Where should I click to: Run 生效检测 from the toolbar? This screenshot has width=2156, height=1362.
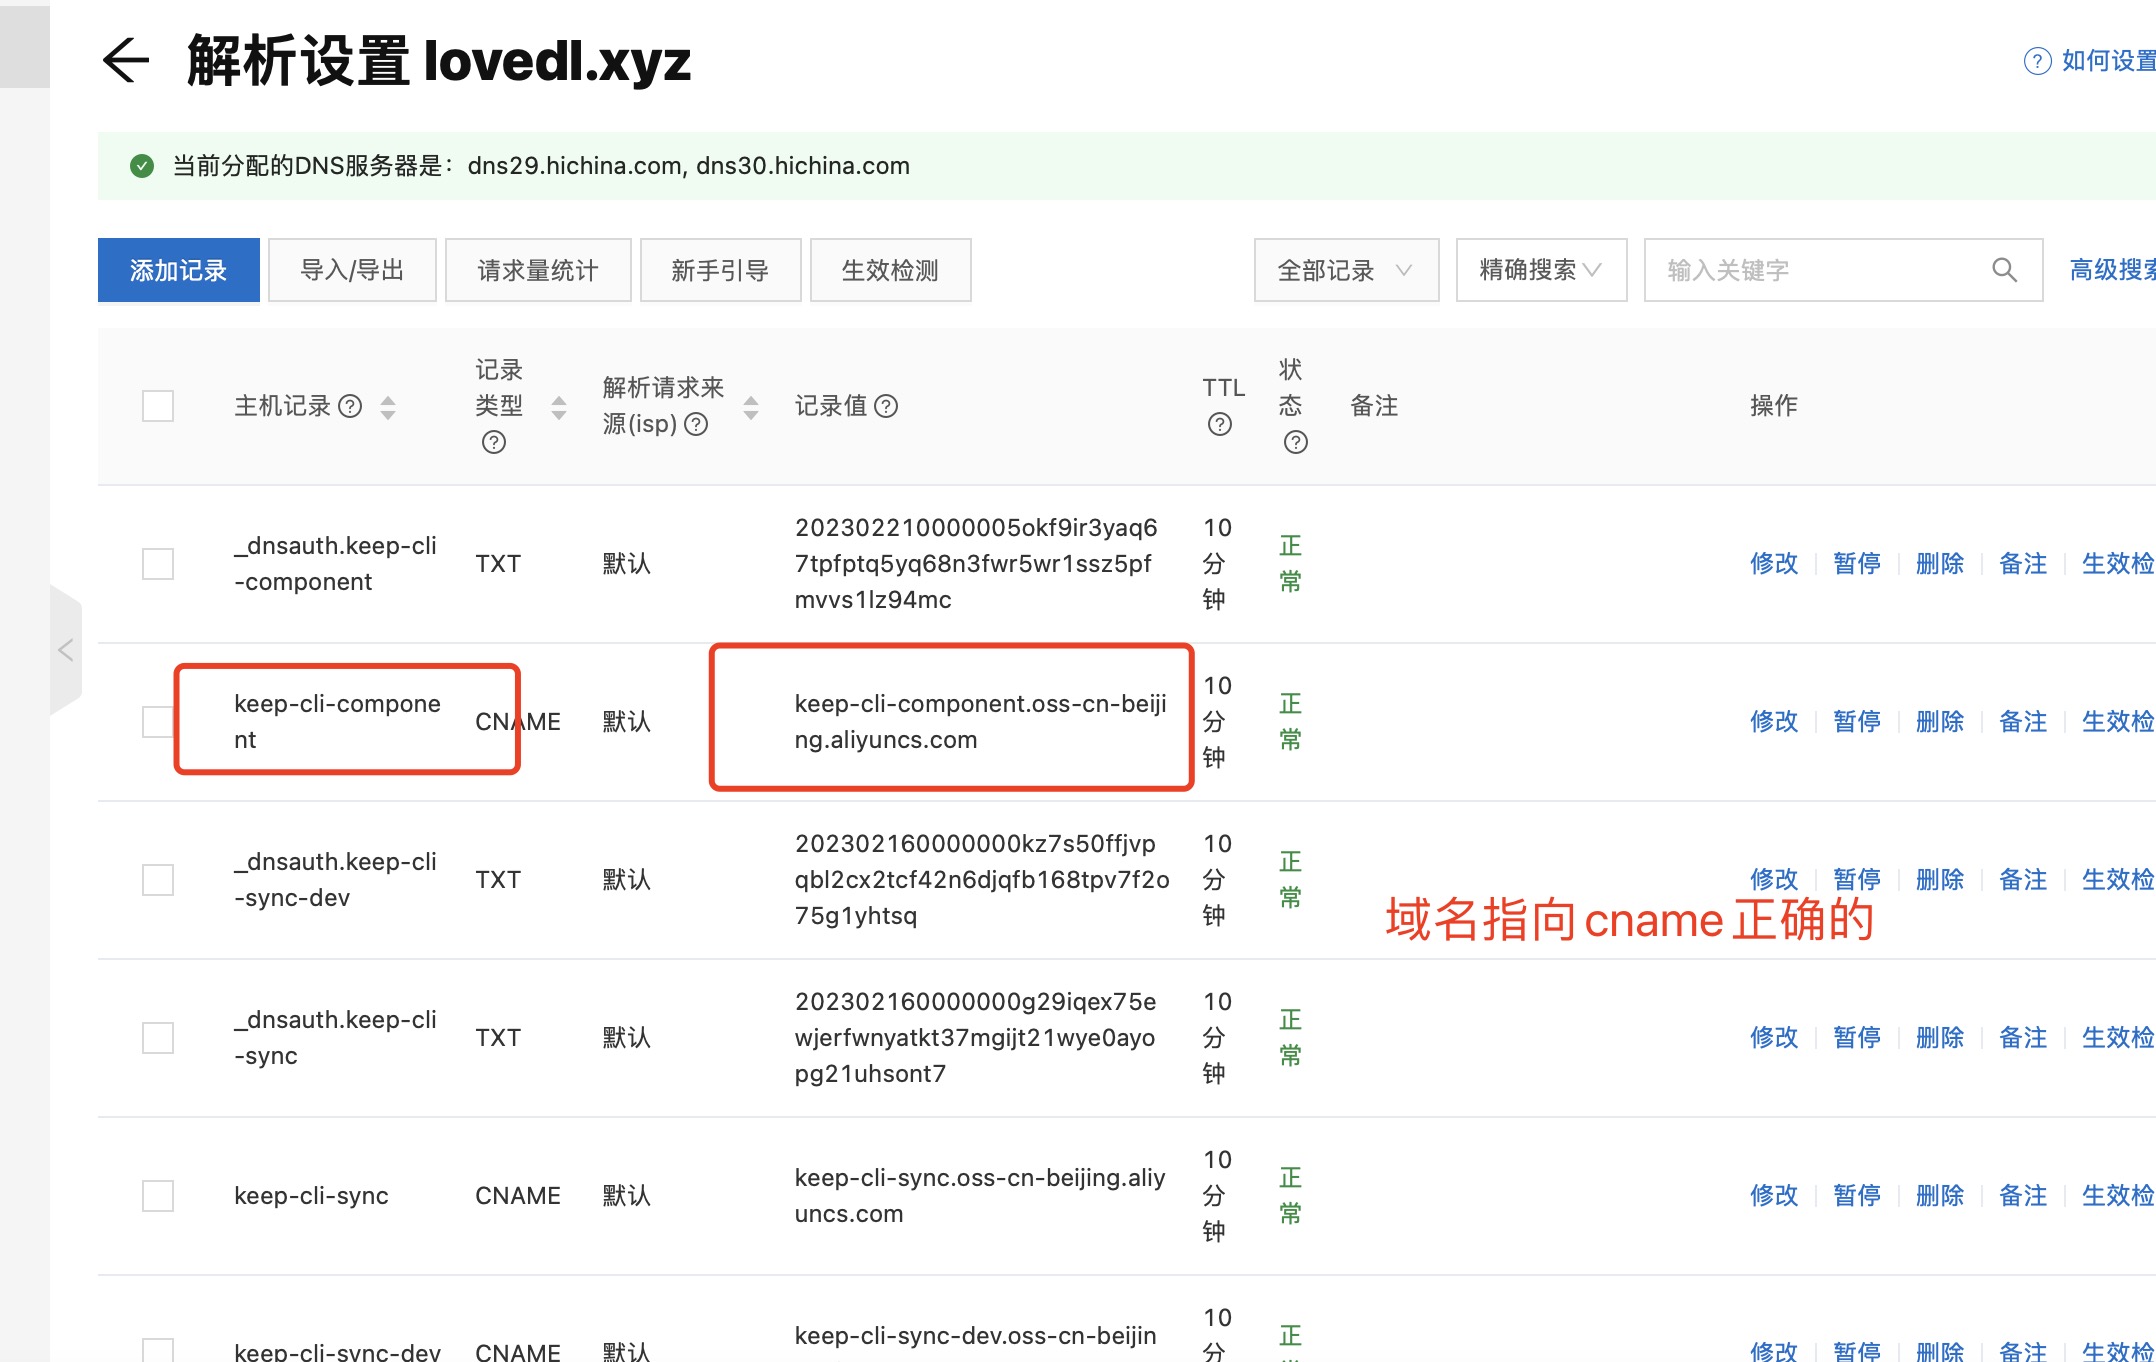(x=890, y=270)
